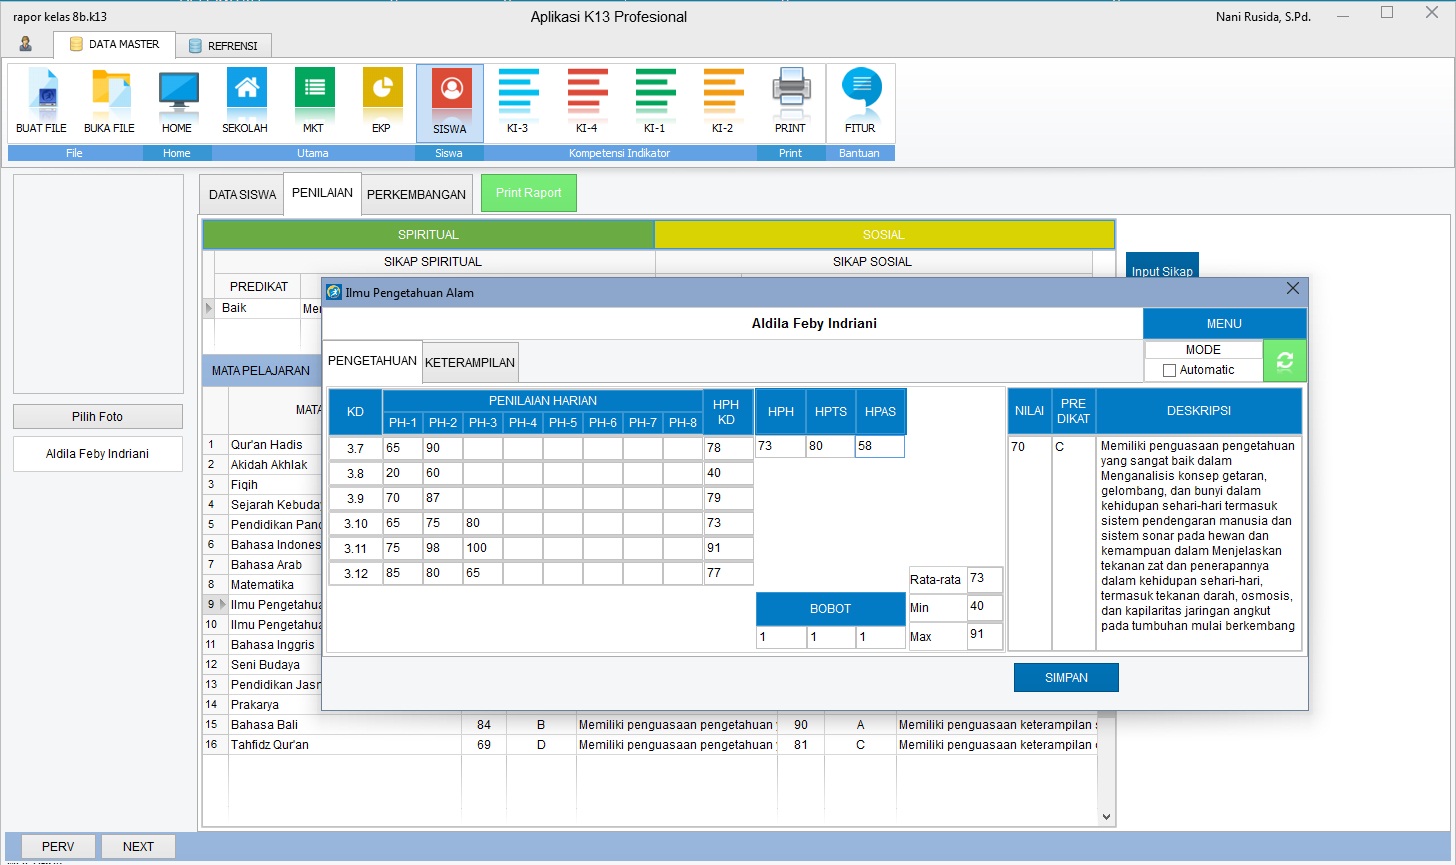Open the KI-4 competency indicator icon
The width and height of the screenshot is (1456, 865).
point(586,101)
